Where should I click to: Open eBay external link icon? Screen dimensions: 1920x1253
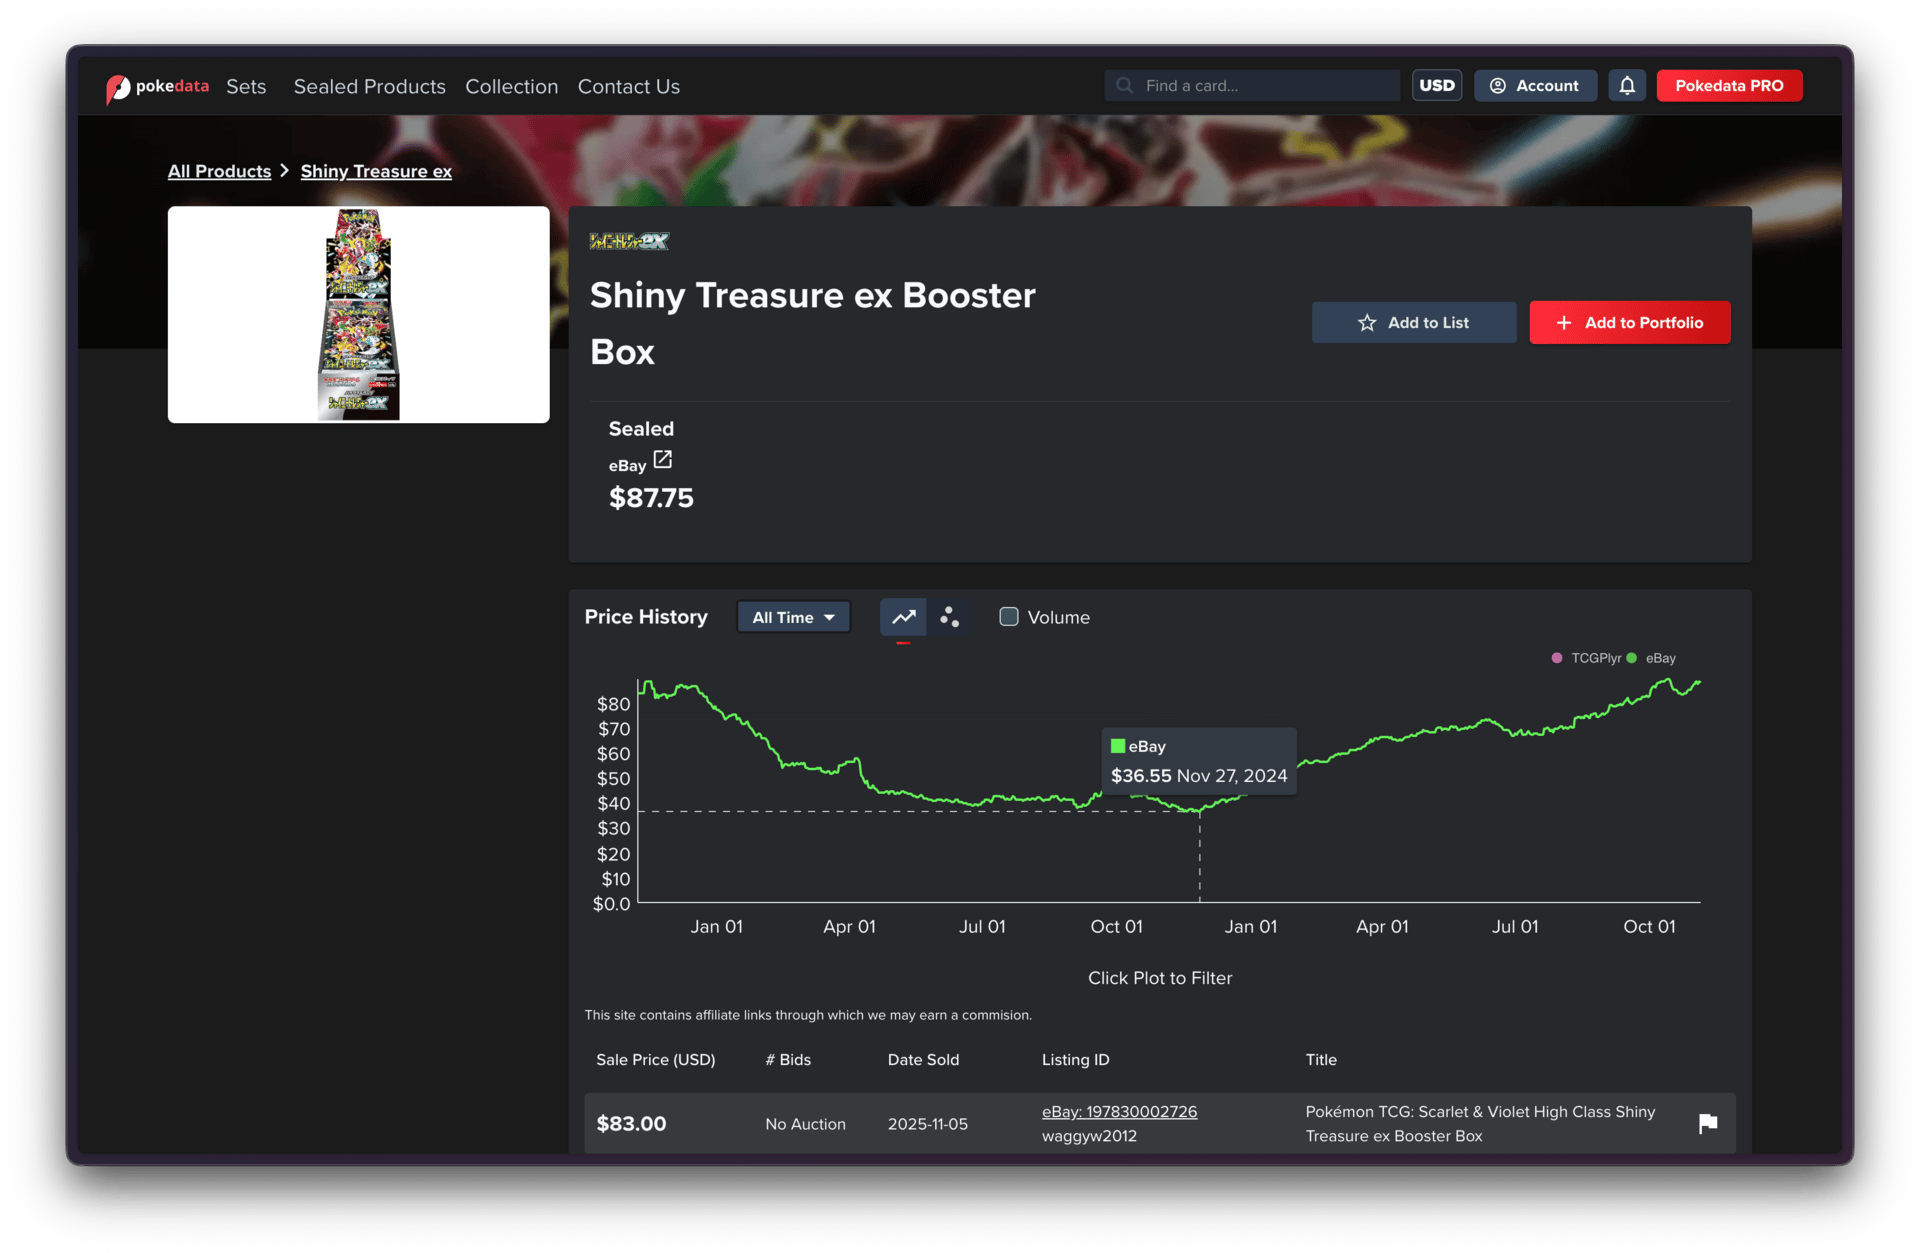[662, 460]
